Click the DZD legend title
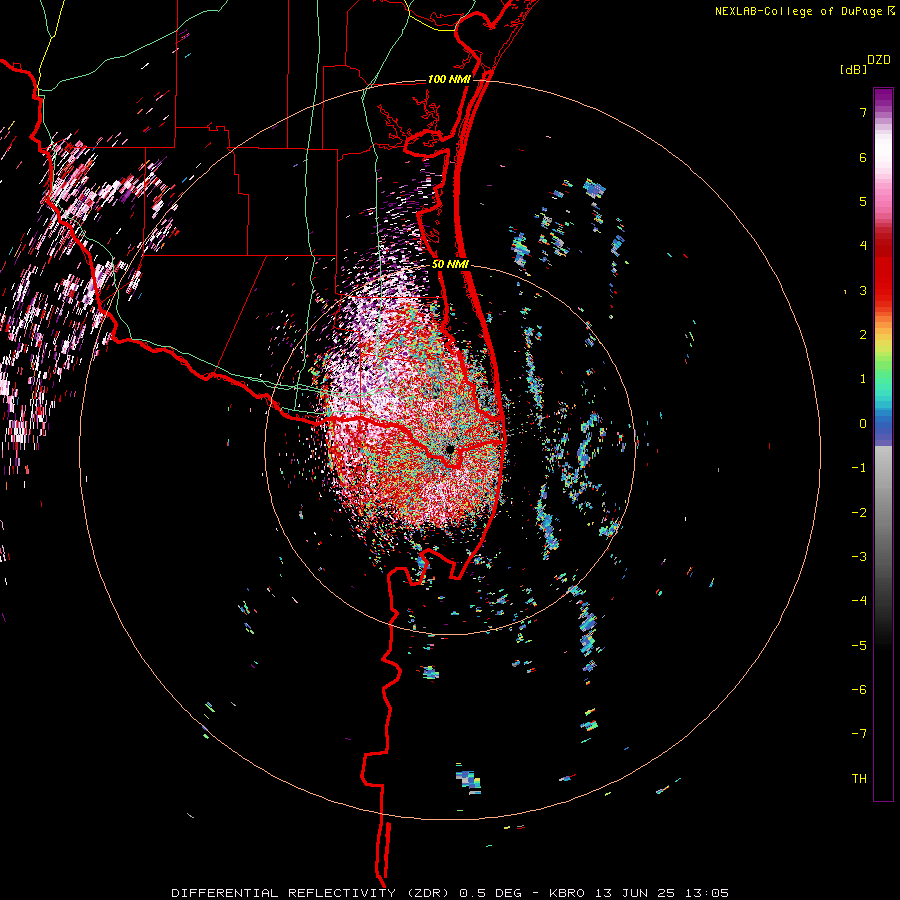The width and height of the screenshot is (900, 900). tap(879, 60)
